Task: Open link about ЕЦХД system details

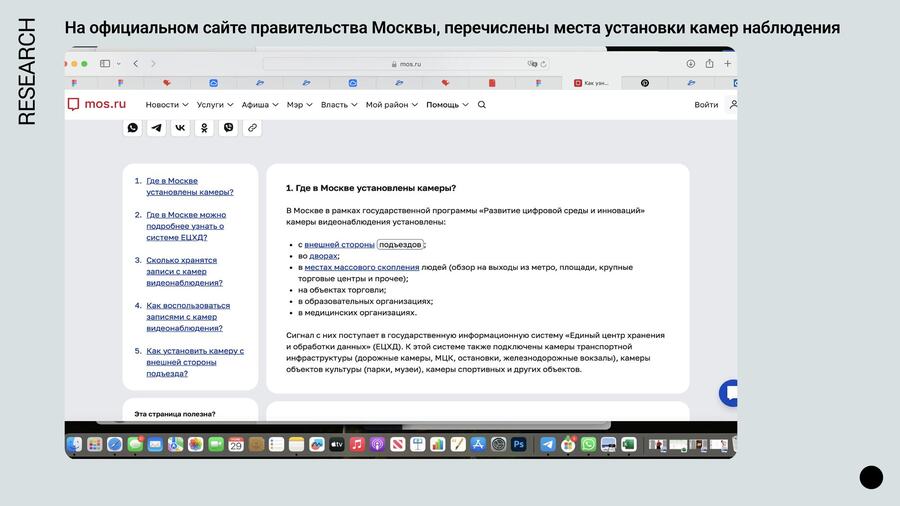Action: point(186,226)
